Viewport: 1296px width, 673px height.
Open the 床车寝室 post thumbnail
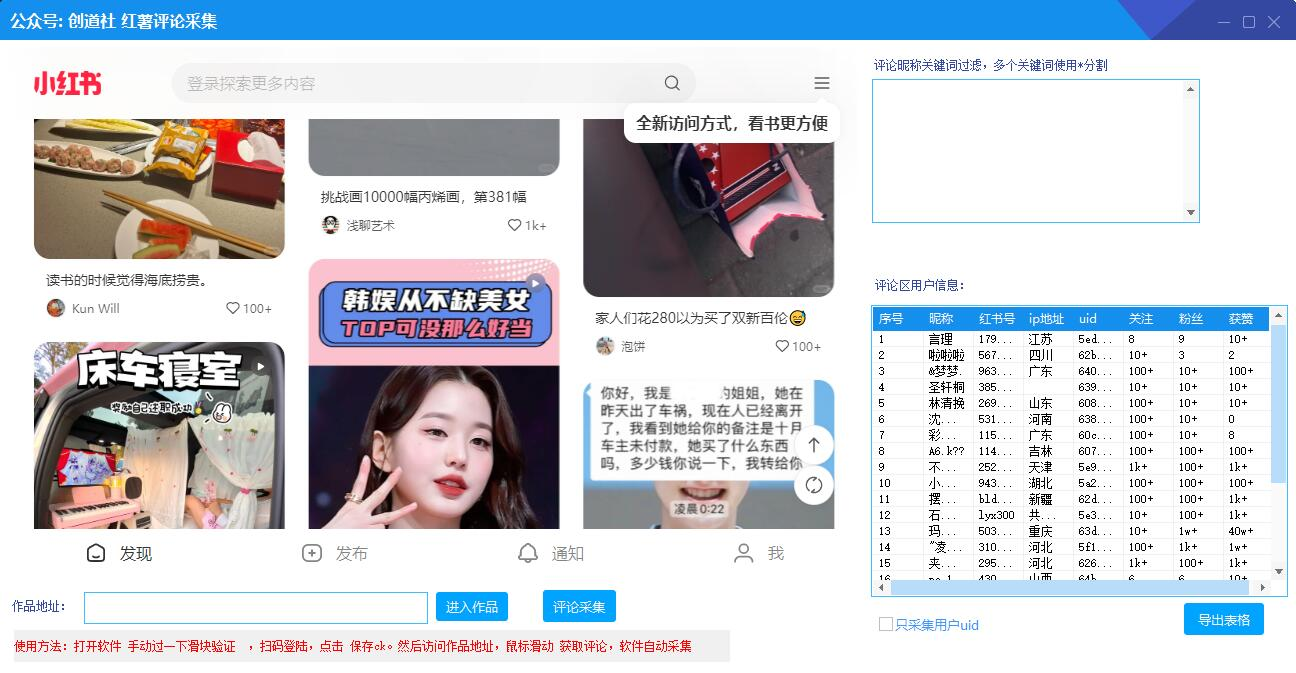click(159, 430)
